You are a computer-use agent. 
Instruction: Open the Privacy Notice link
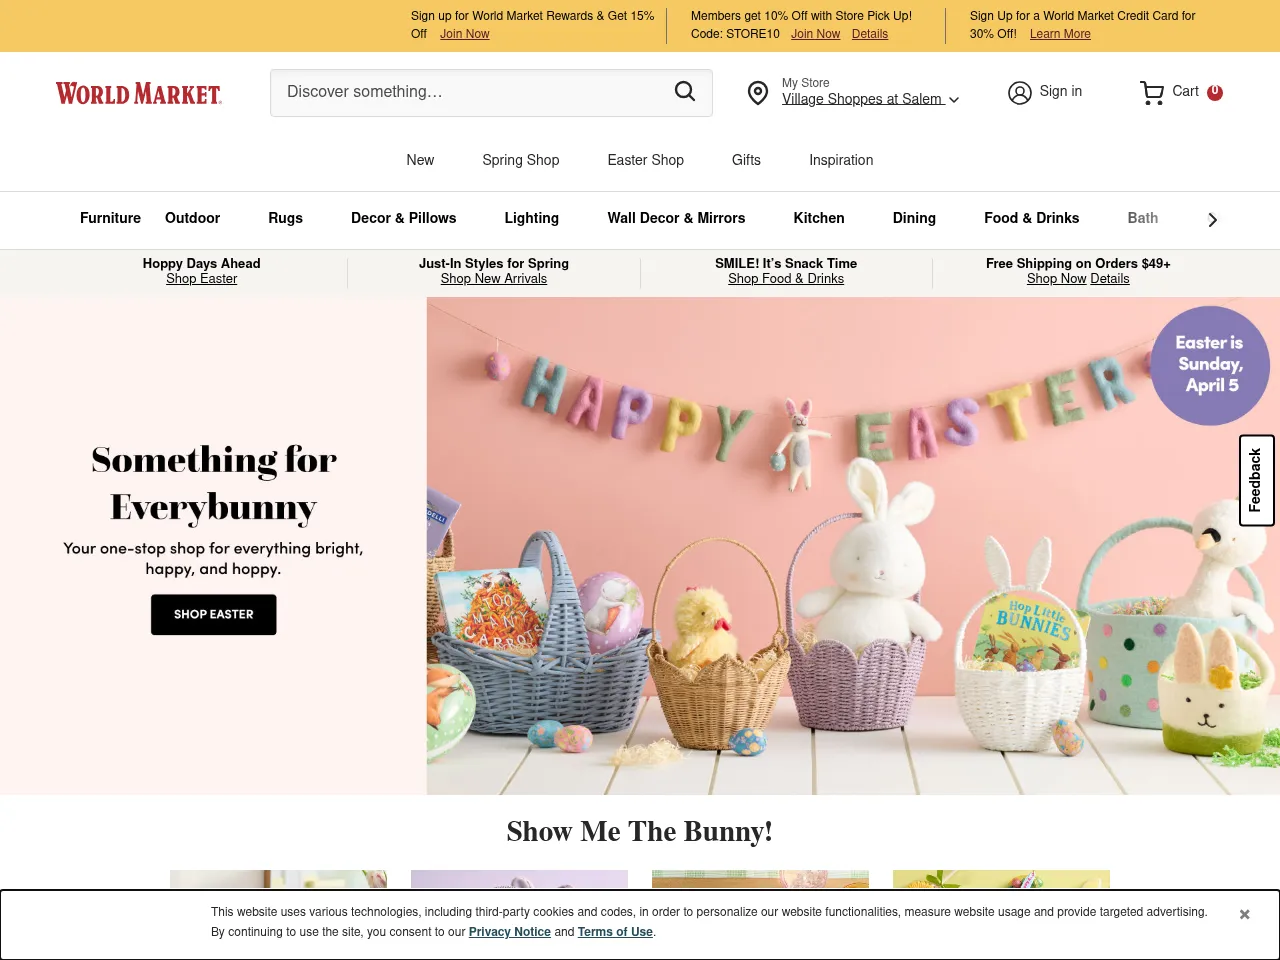click(510, 932)
